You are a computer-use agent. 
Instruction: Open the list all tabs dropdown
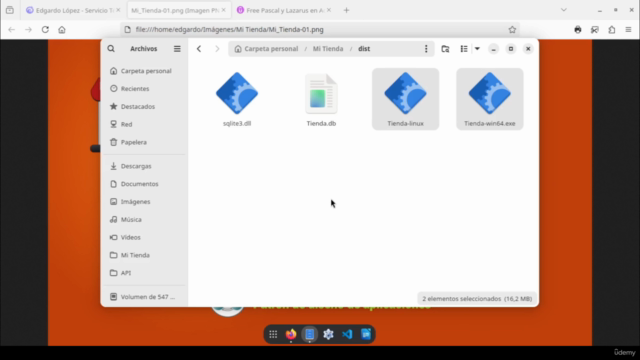click(x=564, y=10)
